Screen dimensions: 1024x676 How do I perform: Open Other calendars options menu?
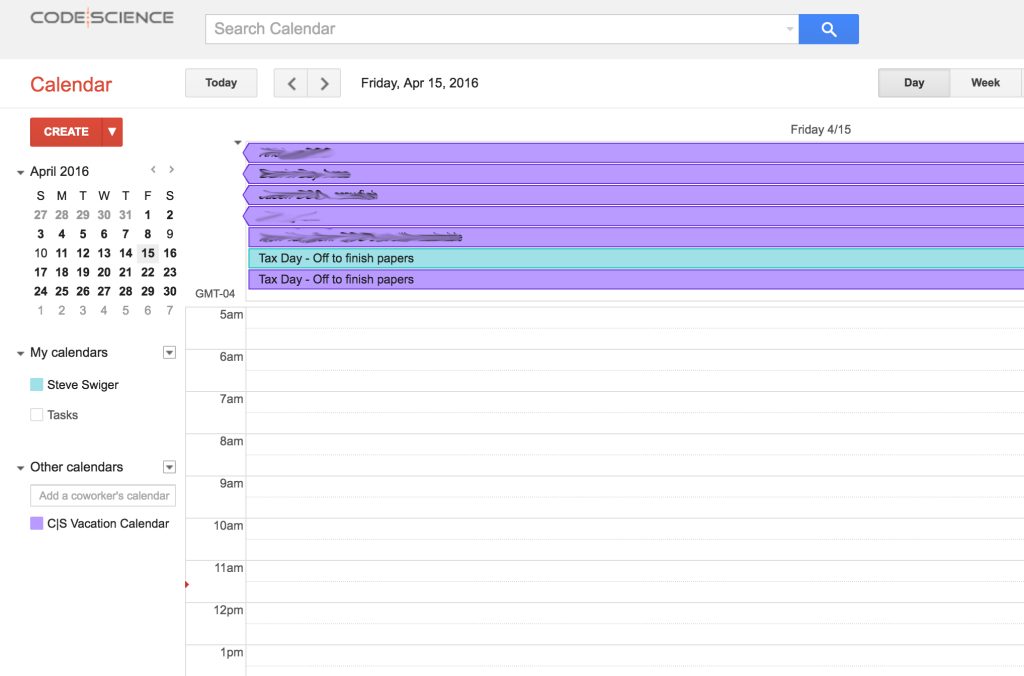[x=169, y=467]
